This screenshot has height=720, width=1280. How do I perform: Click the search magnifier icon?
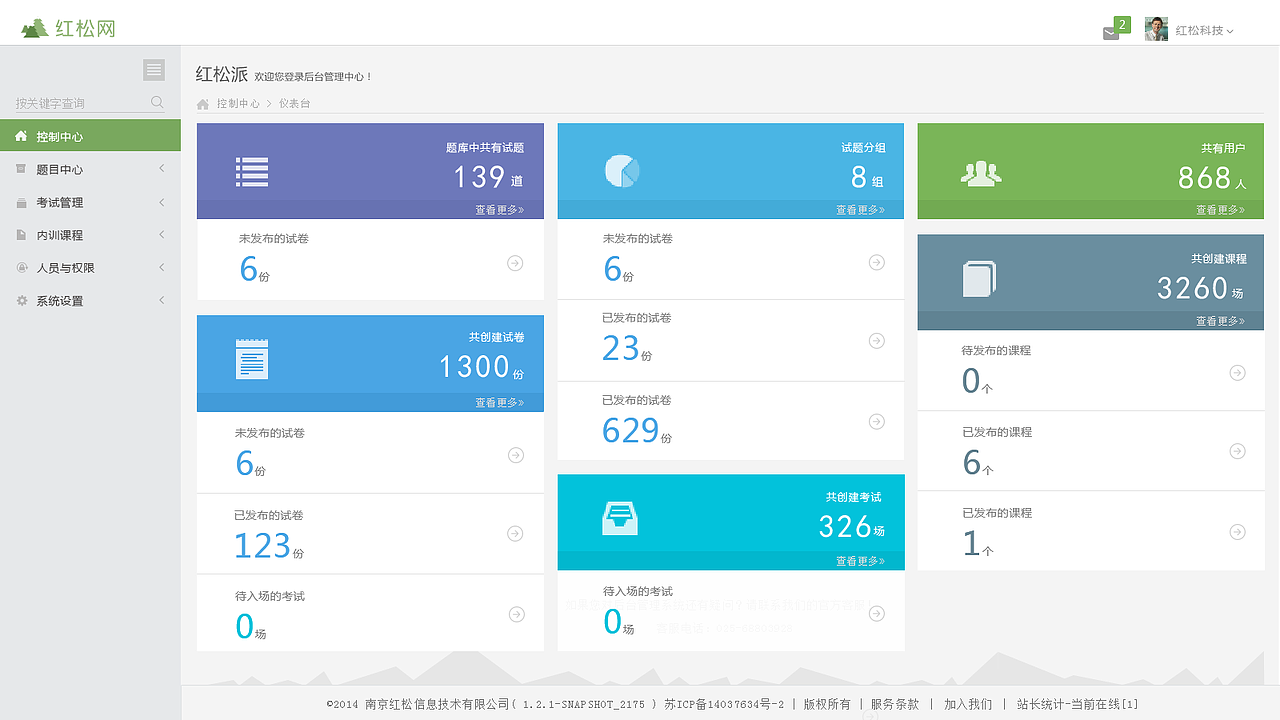point(157,102)
